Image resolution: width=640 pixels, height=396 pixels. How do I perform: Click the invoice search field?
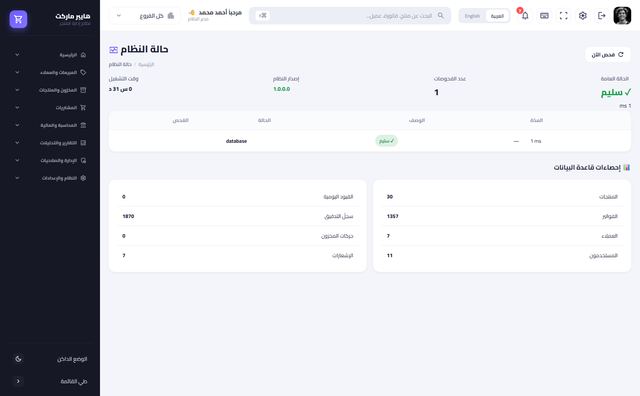350,16
